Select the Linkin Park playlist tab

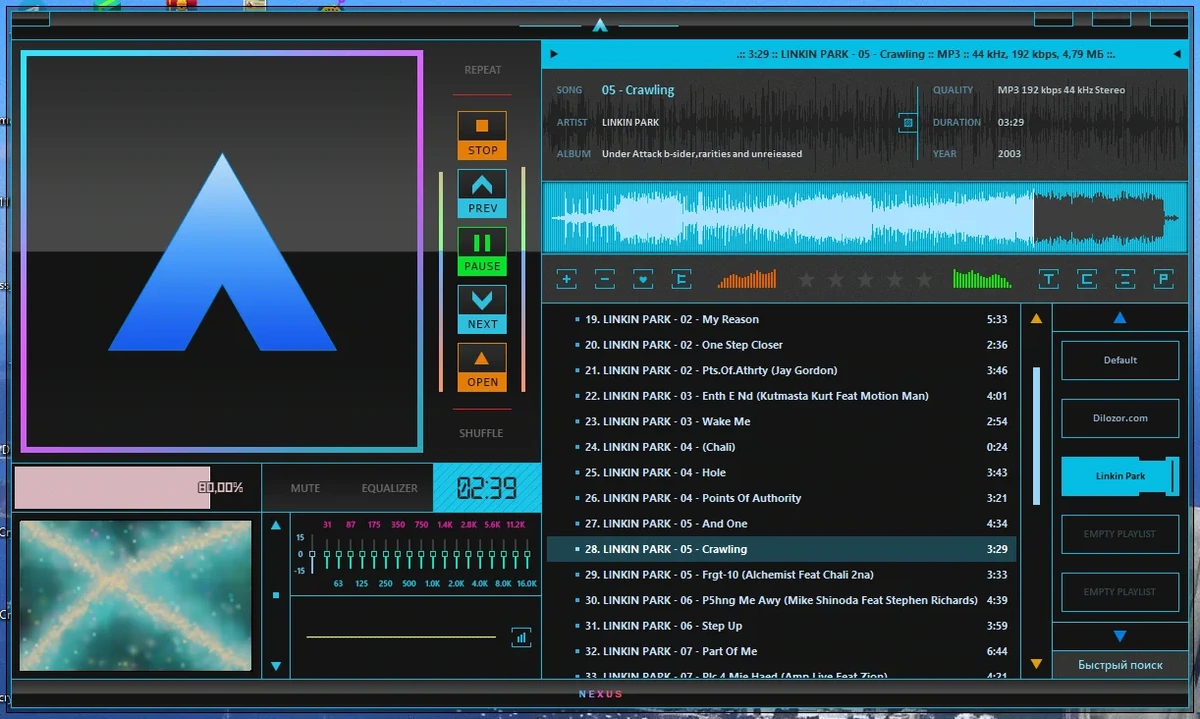pos(1120,476)
